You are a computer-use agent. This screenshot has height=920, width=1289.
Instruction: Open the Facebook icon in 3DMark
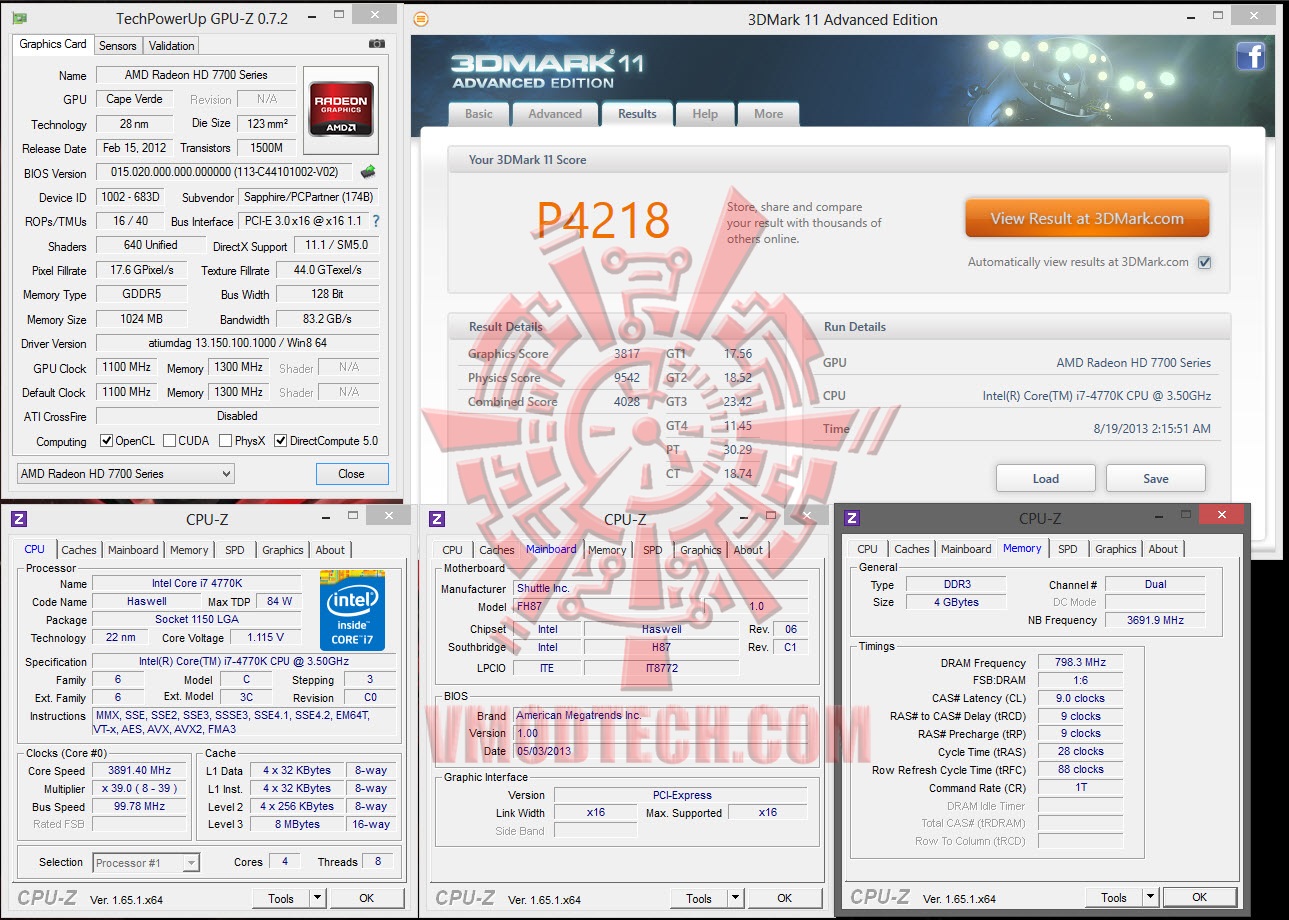1250,56
